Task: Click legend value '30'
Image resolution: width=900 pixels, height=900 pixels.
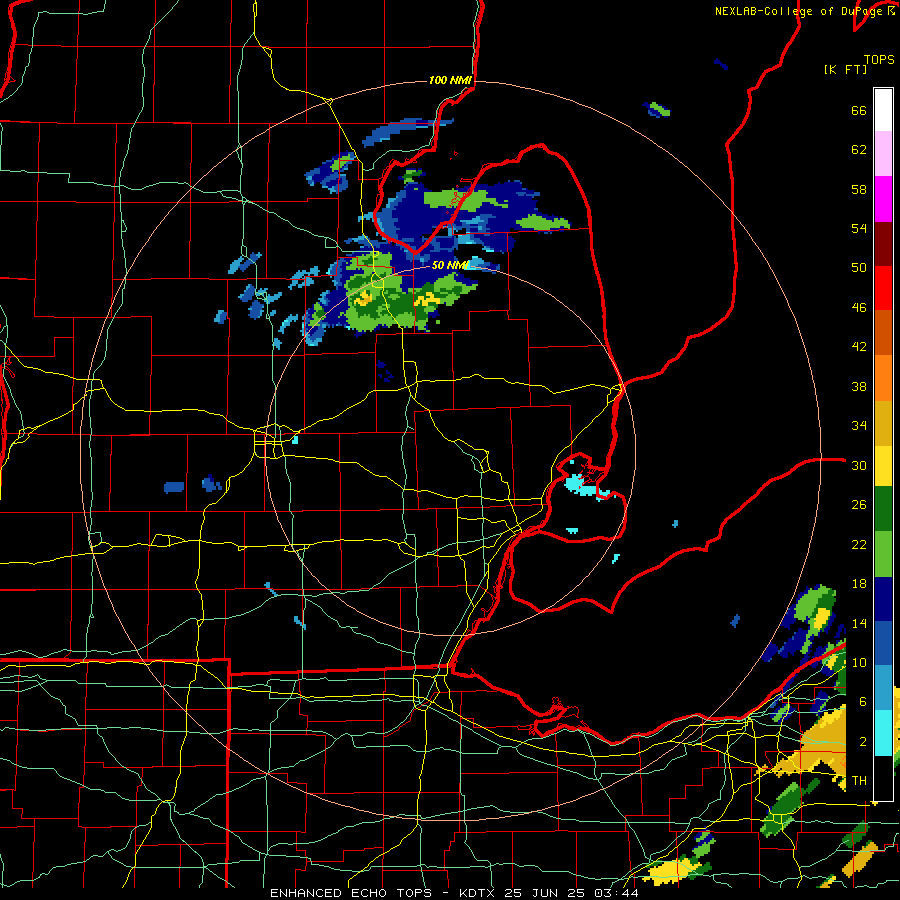Action: pyautogui.click(x=859, y=466)
